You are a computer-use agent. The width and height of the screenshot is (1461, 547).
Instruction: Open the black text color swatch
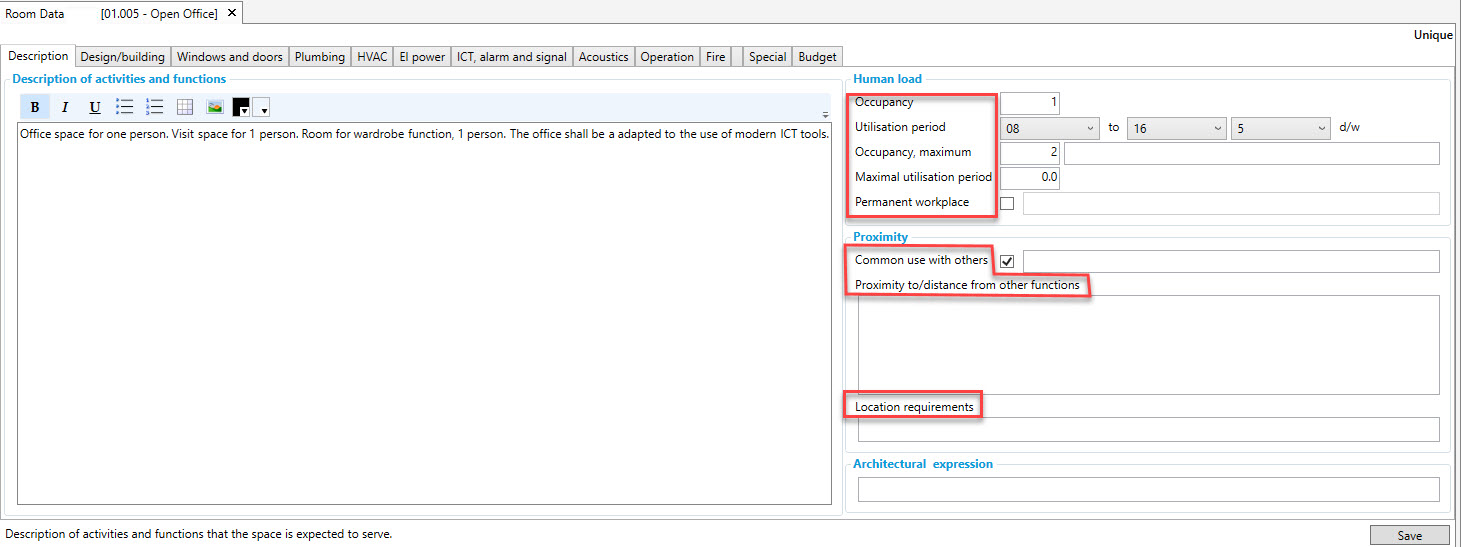(x=241, y=107)
